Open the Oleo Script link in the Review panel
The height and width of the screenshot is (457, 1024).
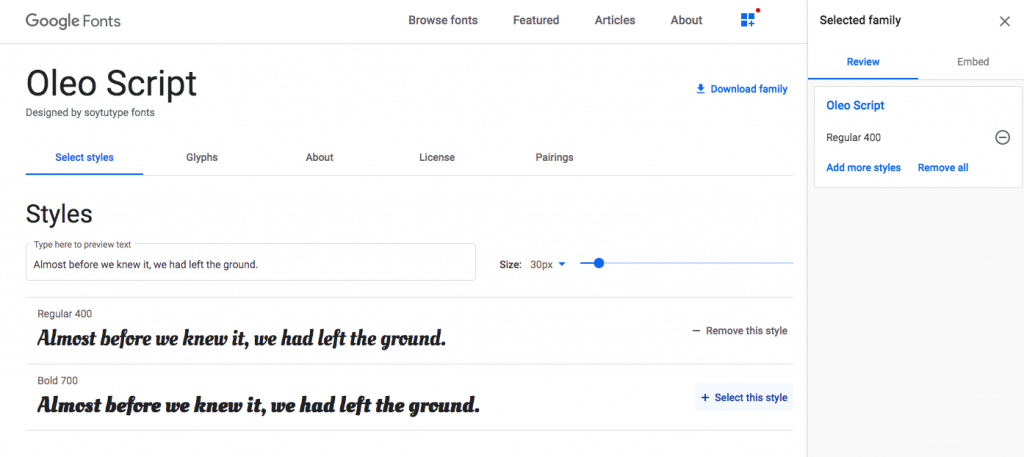pos(855,105)
